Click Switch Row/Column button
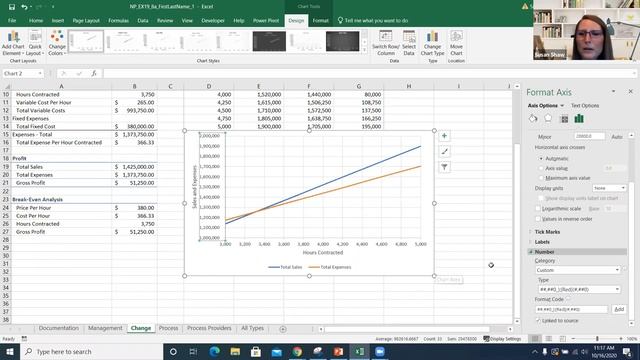 (386, 43)
